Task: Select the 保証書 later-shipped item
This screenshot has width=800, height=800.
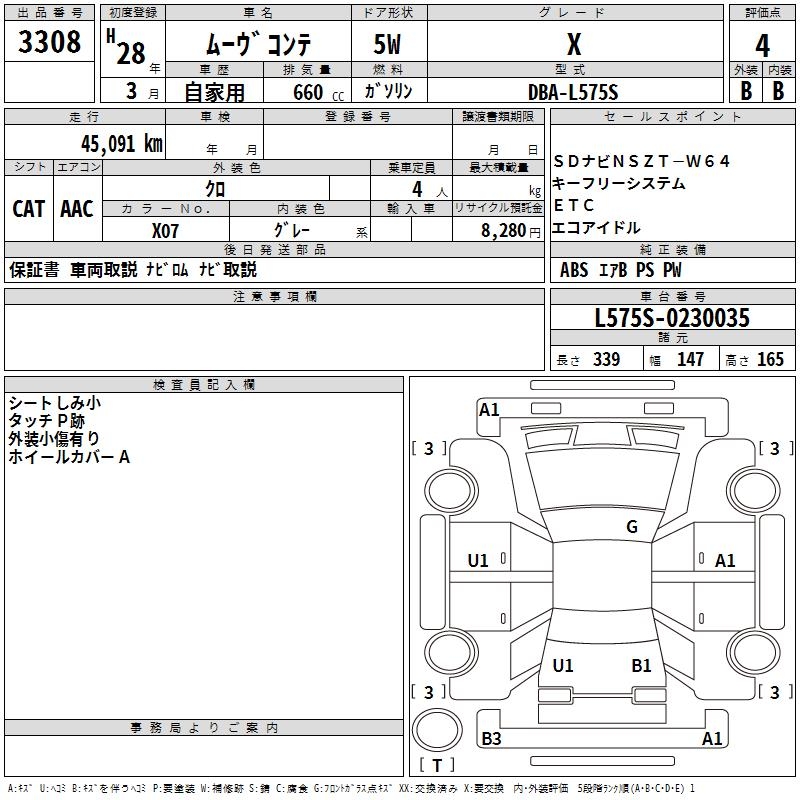Action: (x=34, y=270)
